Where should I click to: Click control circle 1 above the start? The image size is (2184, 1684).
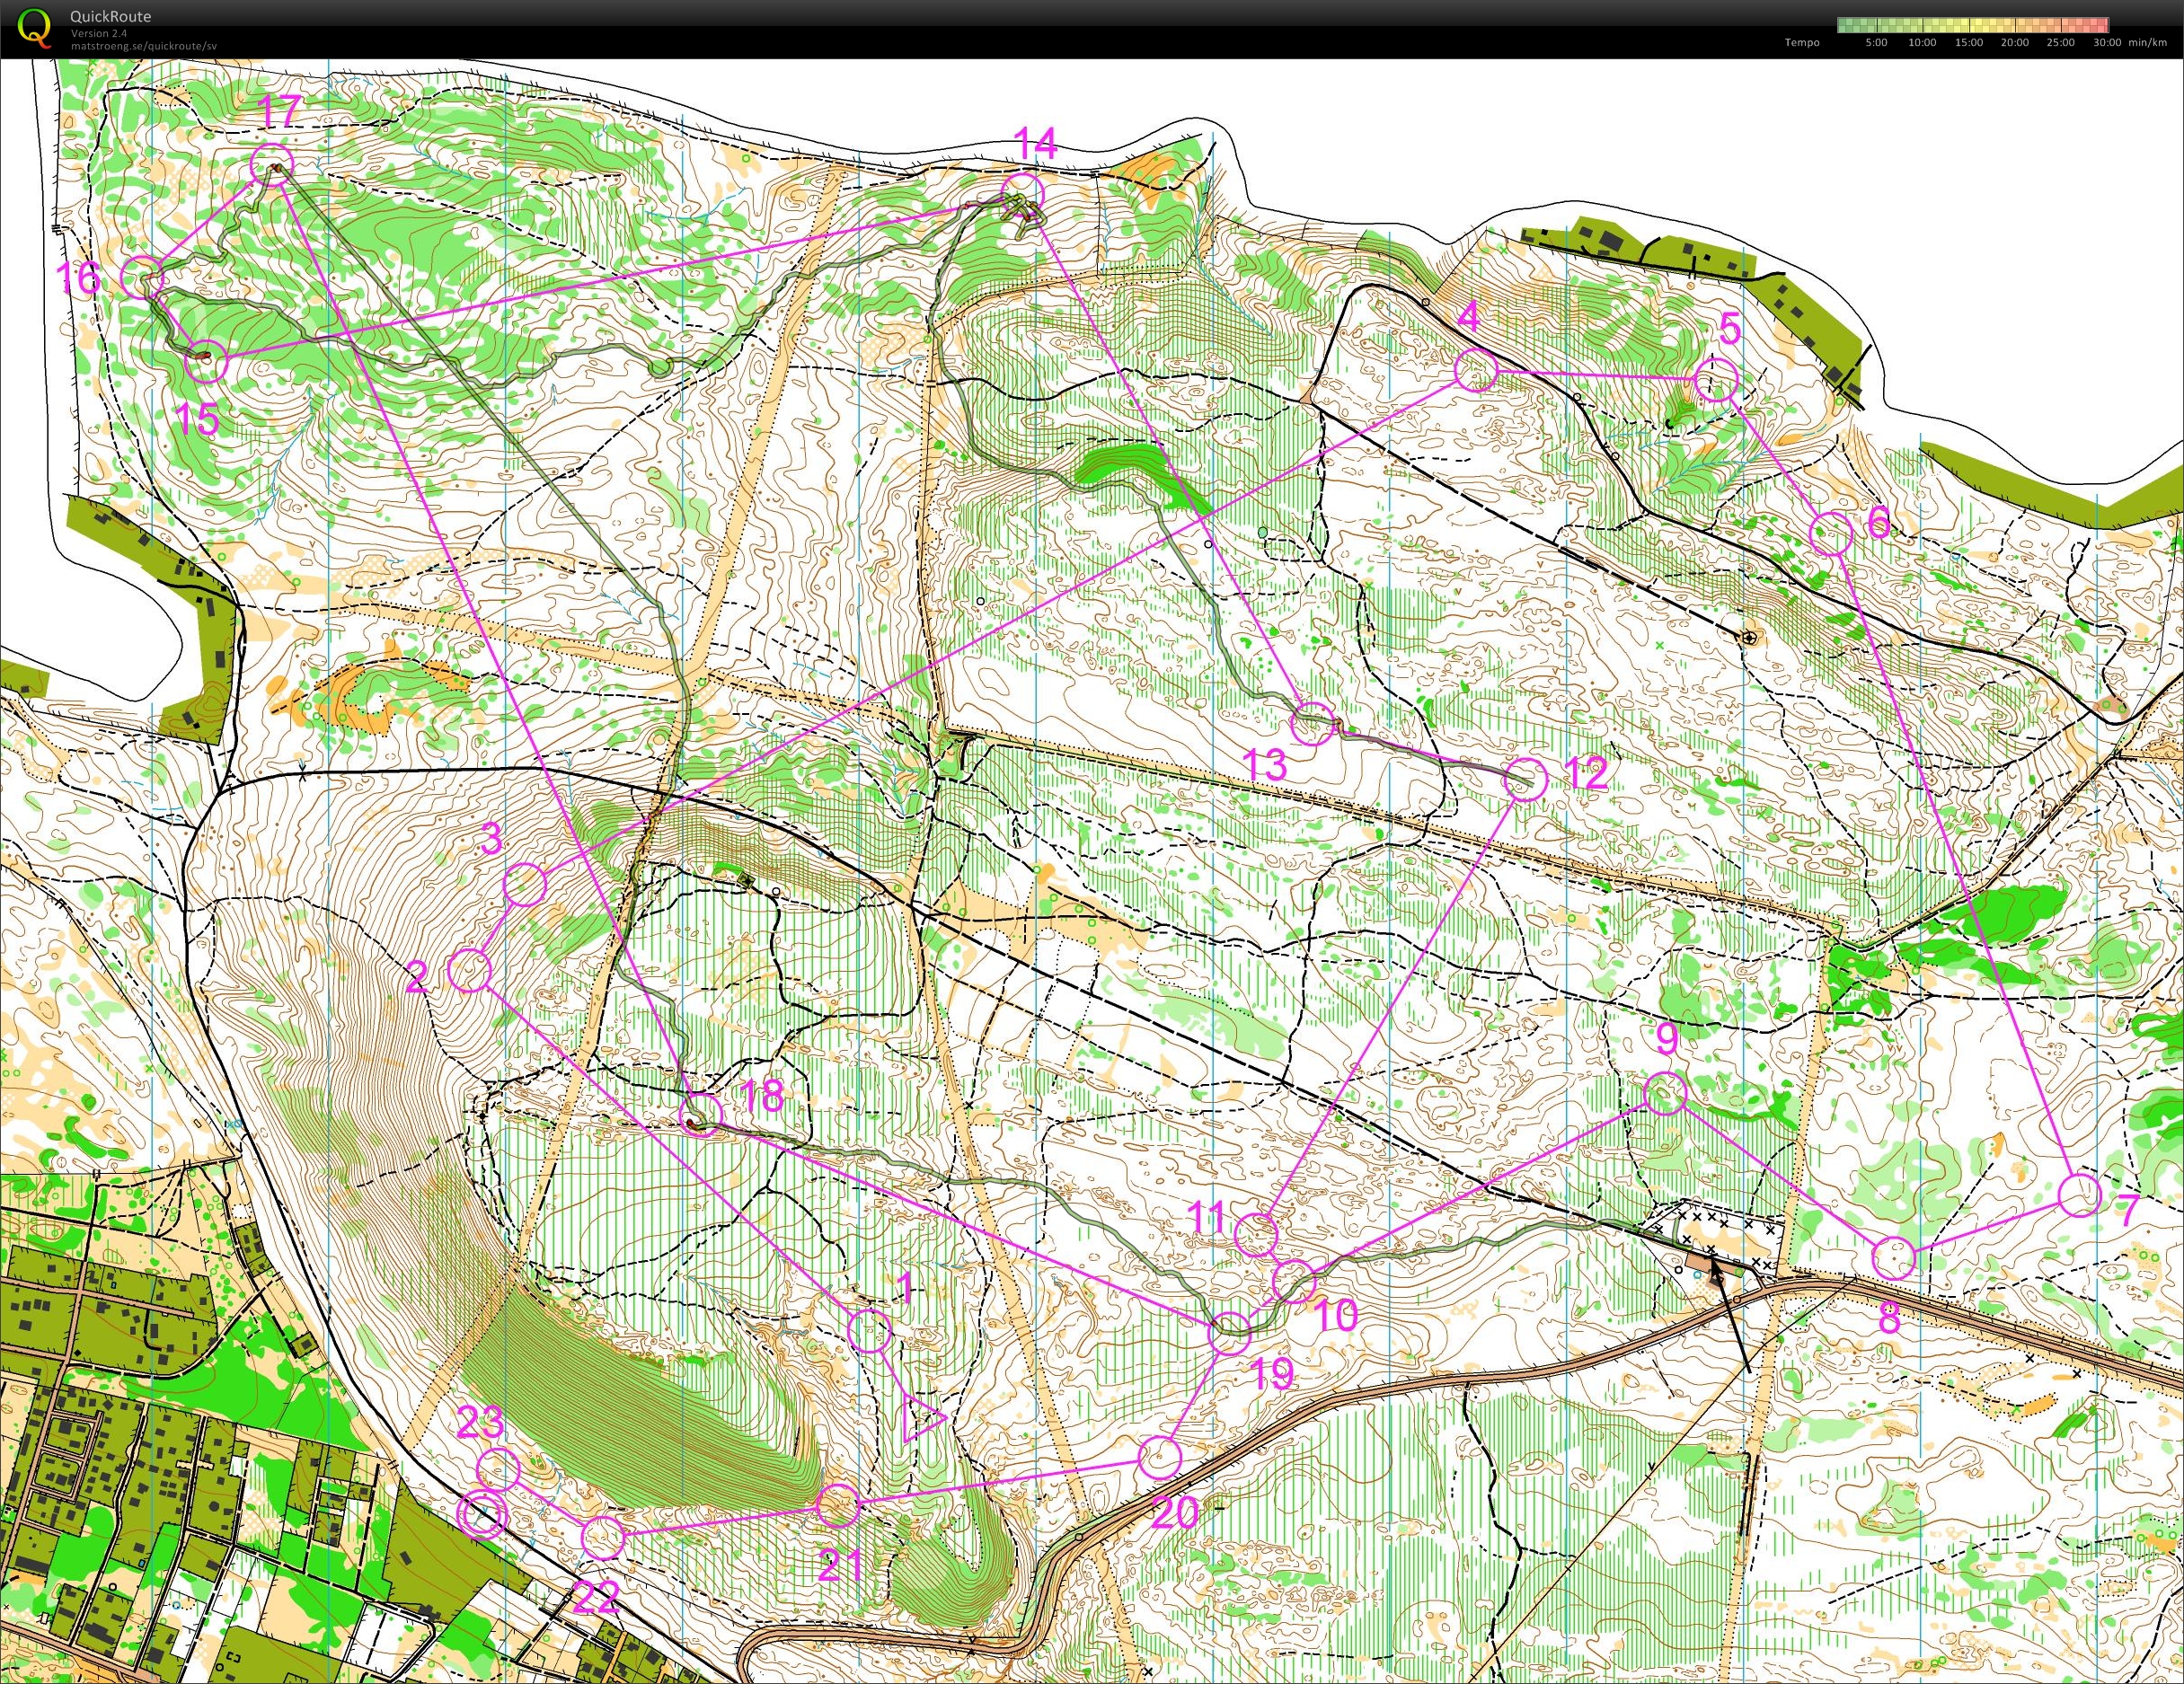point(869,1331)
